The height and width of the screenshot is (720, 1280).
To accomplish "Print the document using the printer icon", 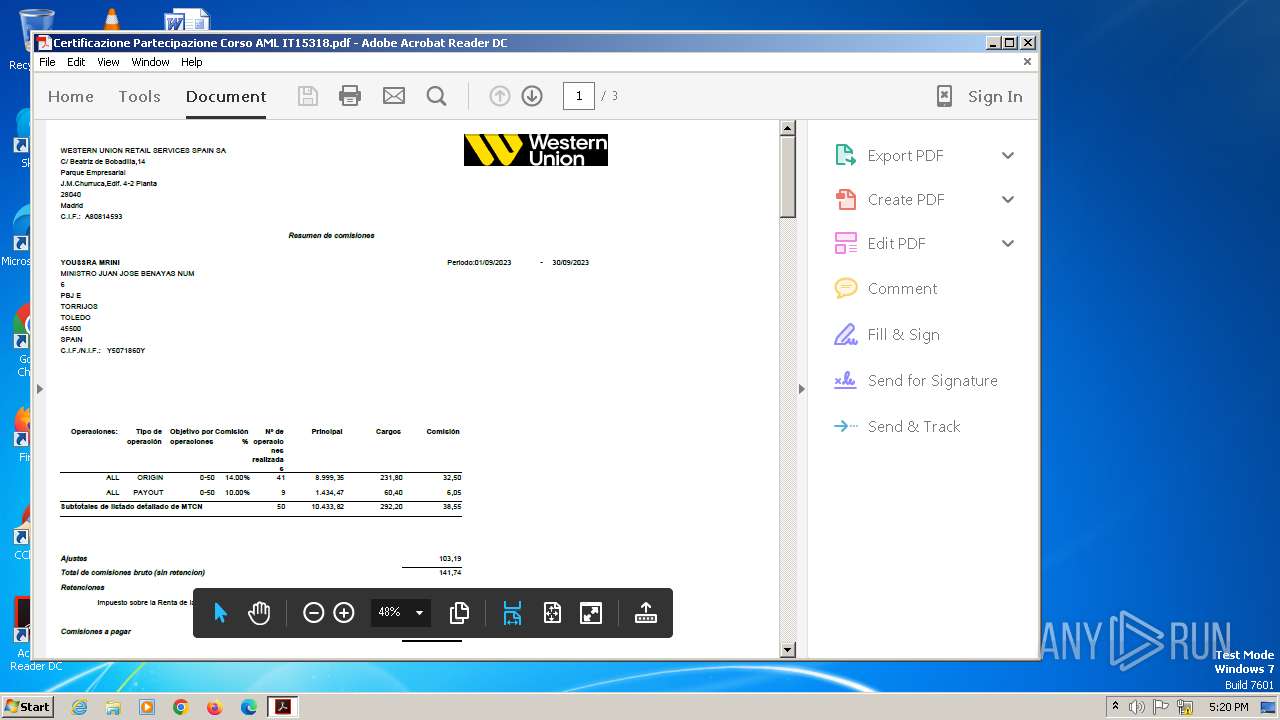I will tap(350, 96).
